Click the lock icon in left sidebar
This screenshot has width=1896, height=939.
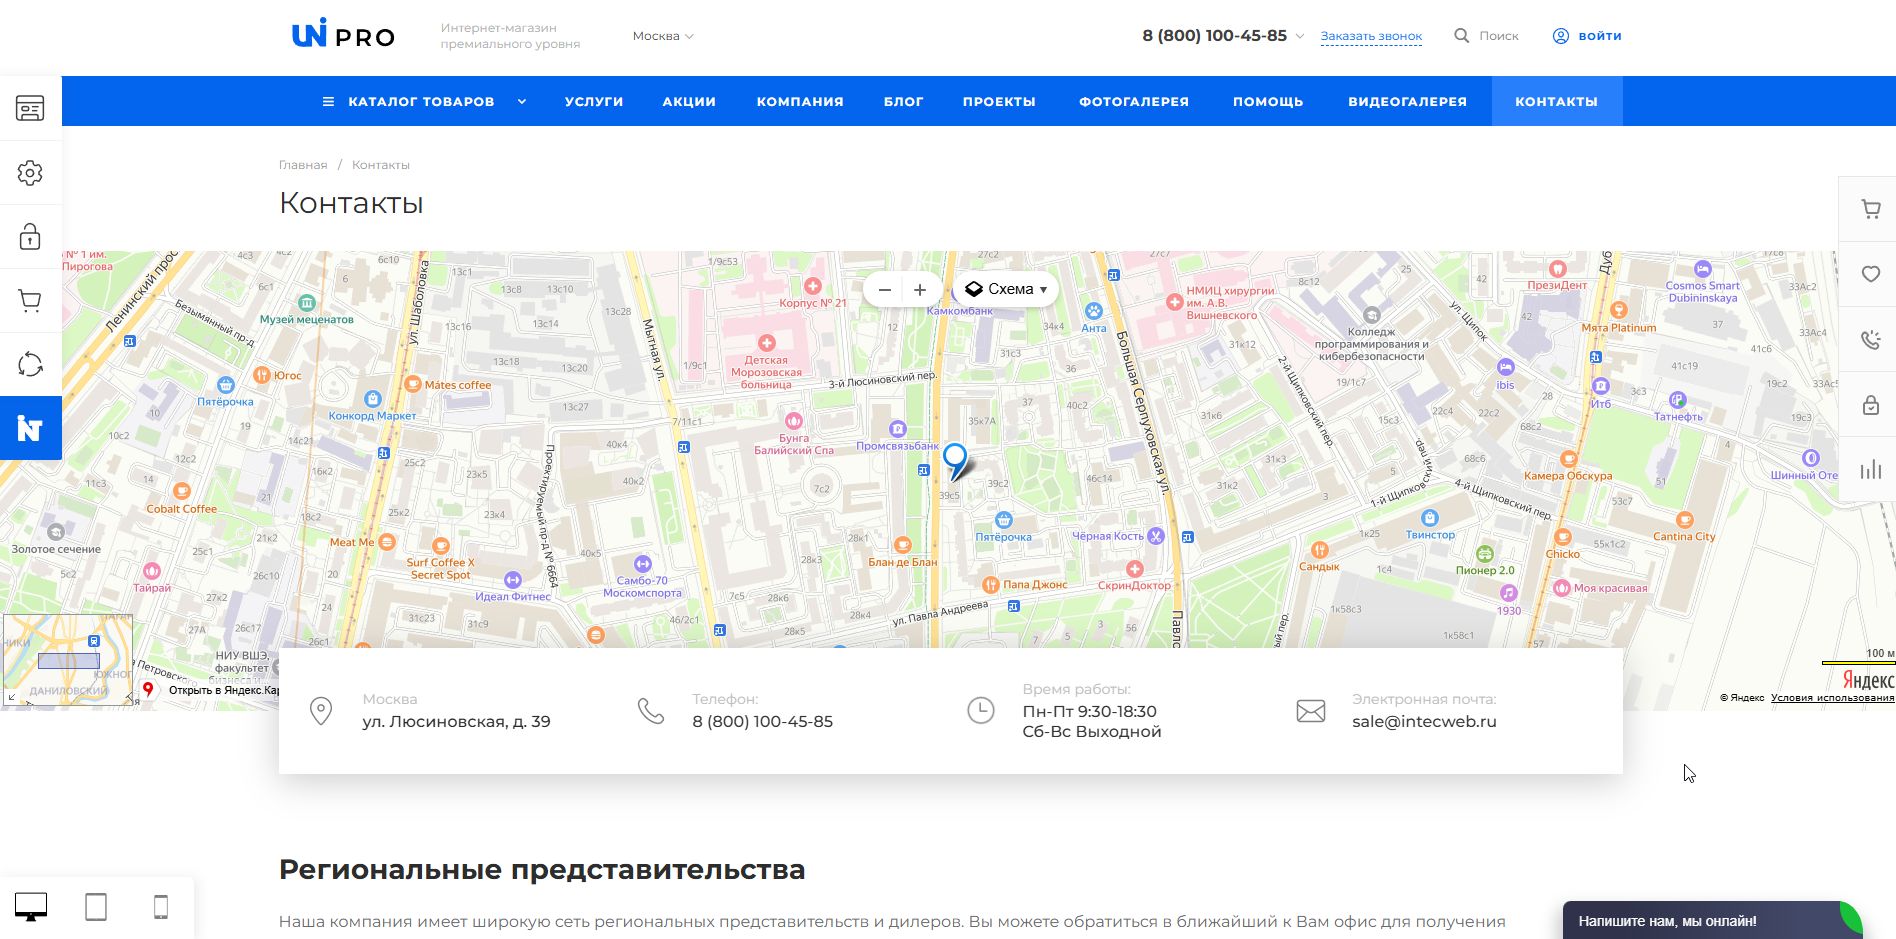(x=30, y=237)
